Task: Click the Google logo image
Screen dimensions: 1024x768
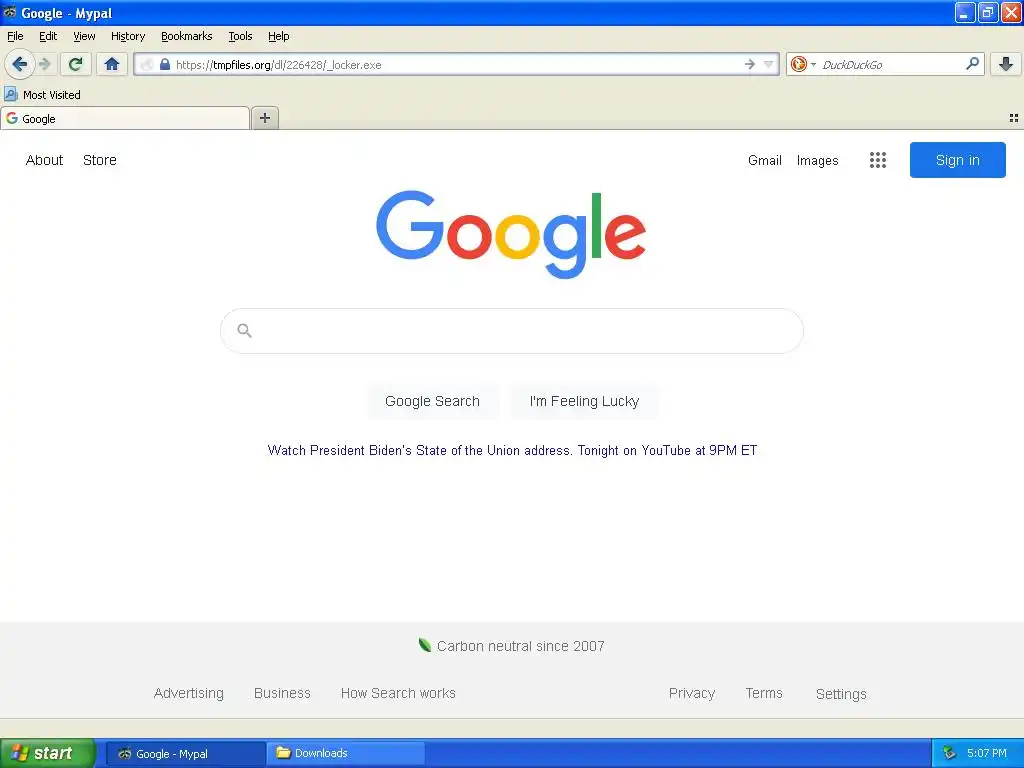Action: [x=511, y=234]
